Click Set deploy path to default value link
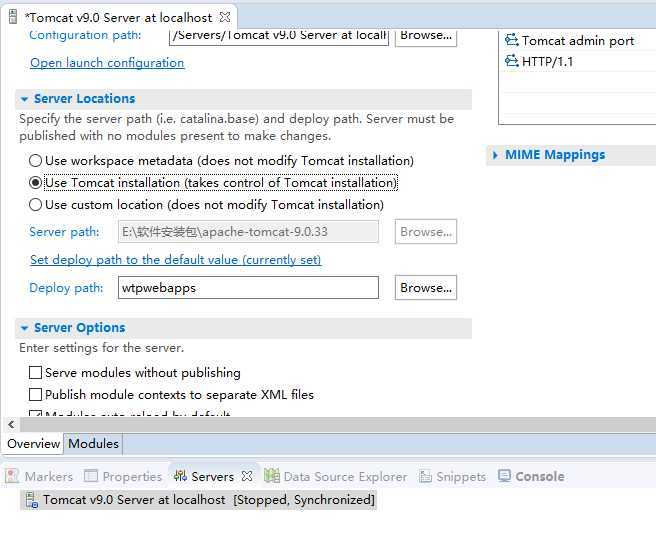Viewport: 656px width, 540px height. (176, 260)
